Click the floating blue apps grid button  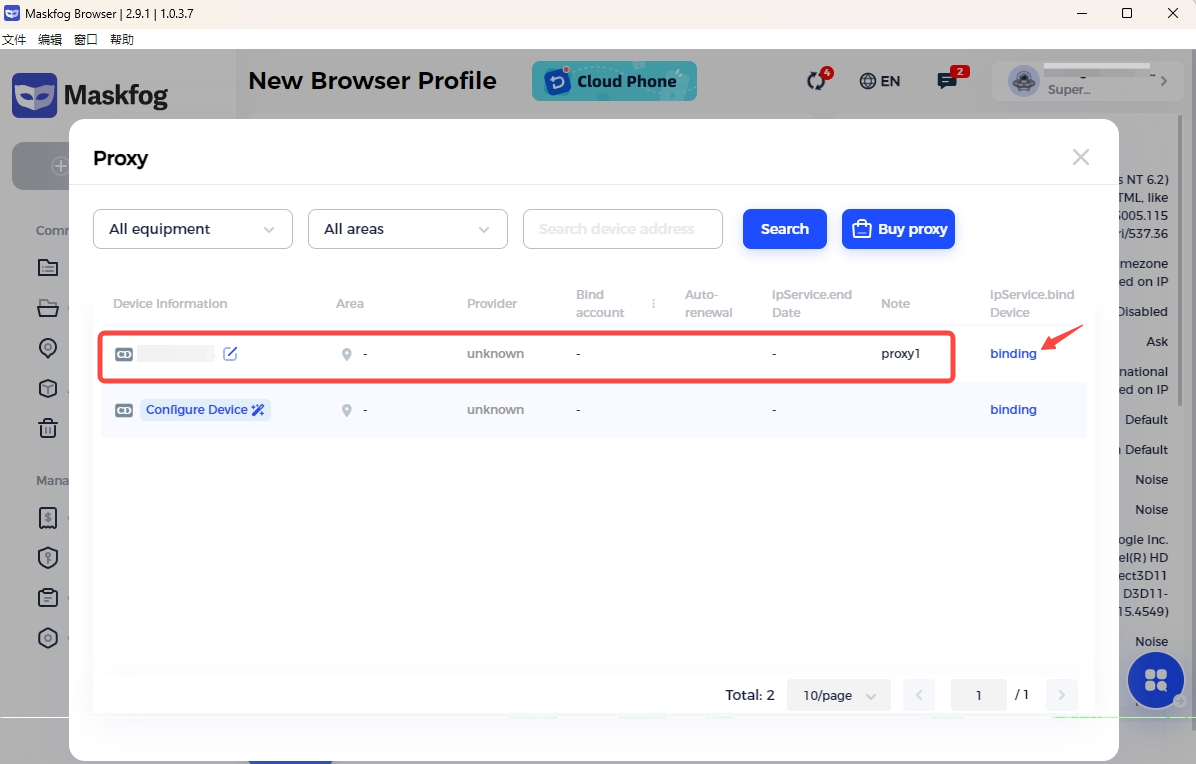(x=1156, y=680)
